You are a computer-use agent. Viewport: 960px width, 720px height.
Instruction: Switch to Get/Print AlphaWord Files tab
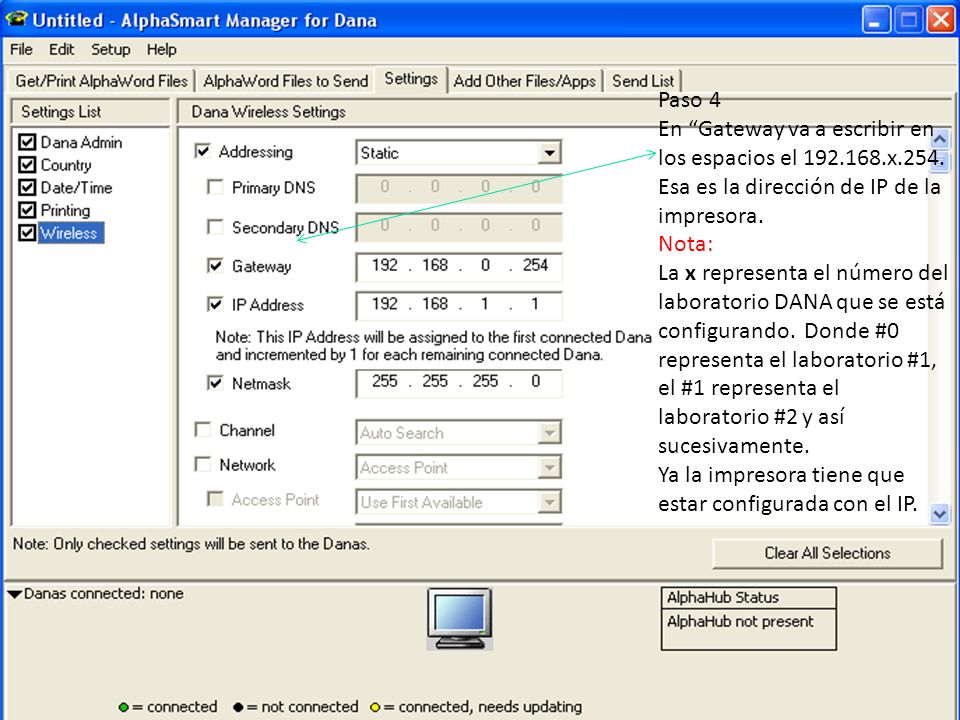pos(102,81)
